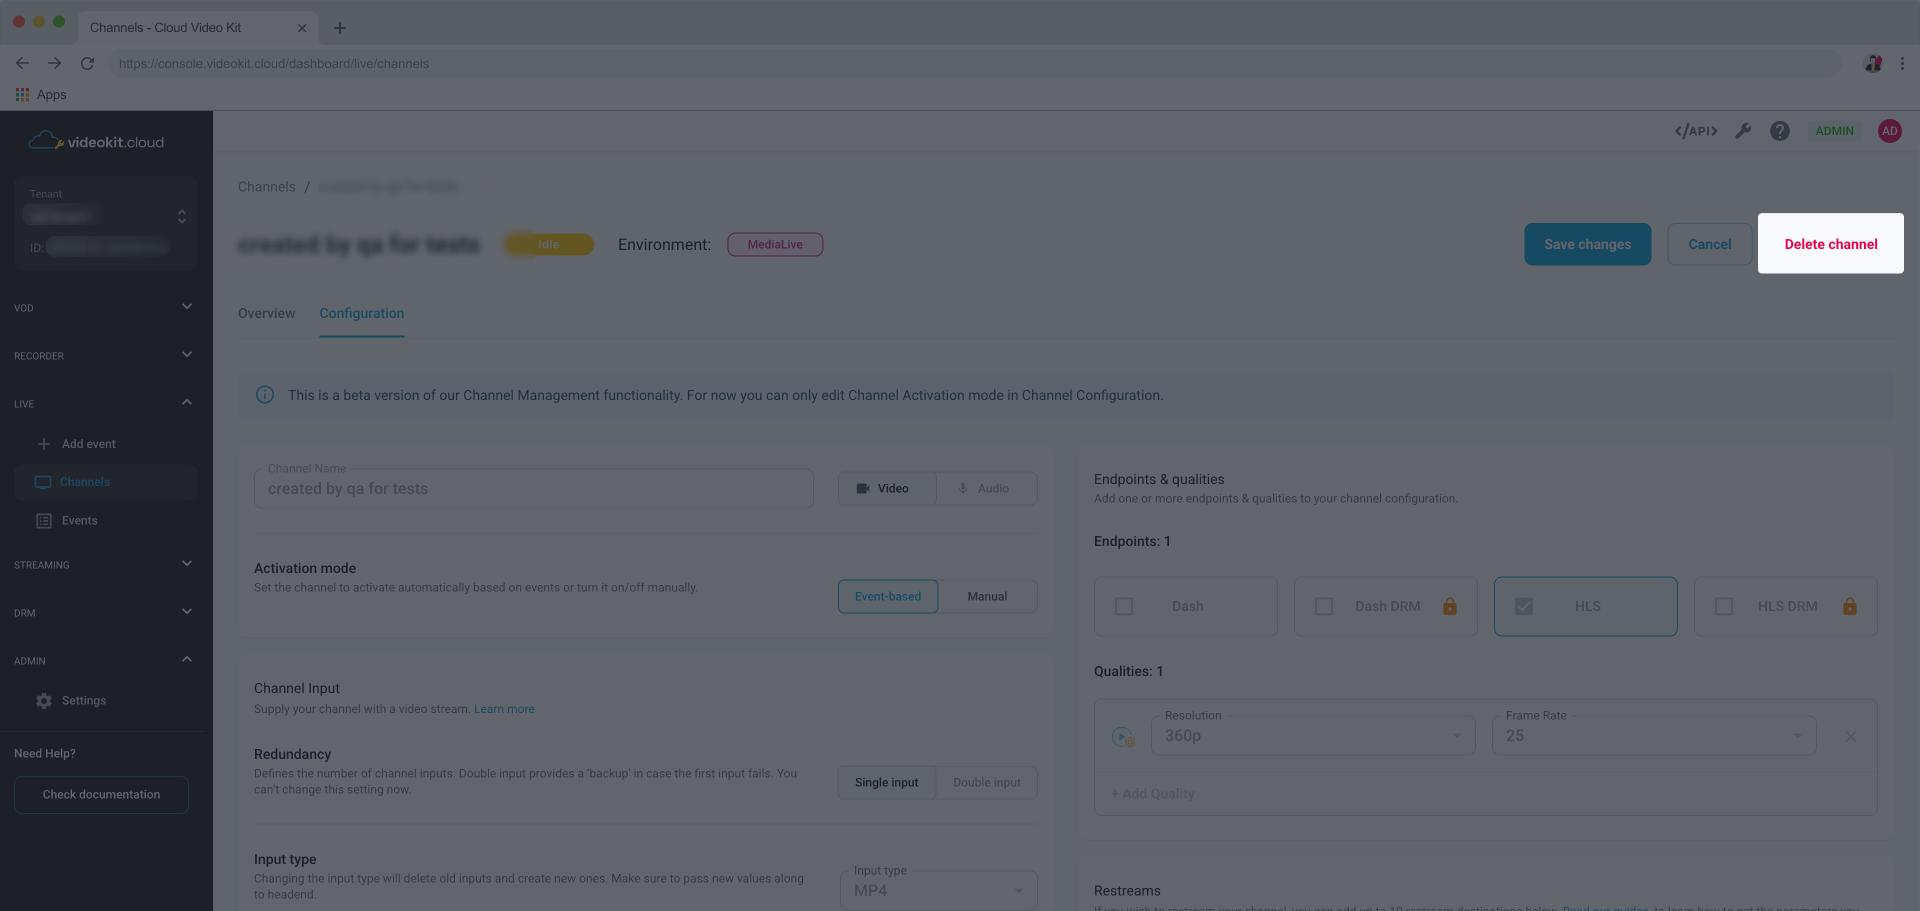Open the AD user avatar
This screenshot has width=1920, height=911.
(x=1889, y=131)
